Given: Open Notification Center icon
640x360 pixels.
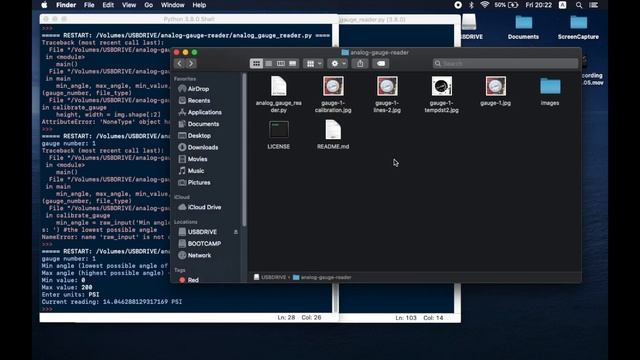Looking at the screenshot, I should [594, 5].
